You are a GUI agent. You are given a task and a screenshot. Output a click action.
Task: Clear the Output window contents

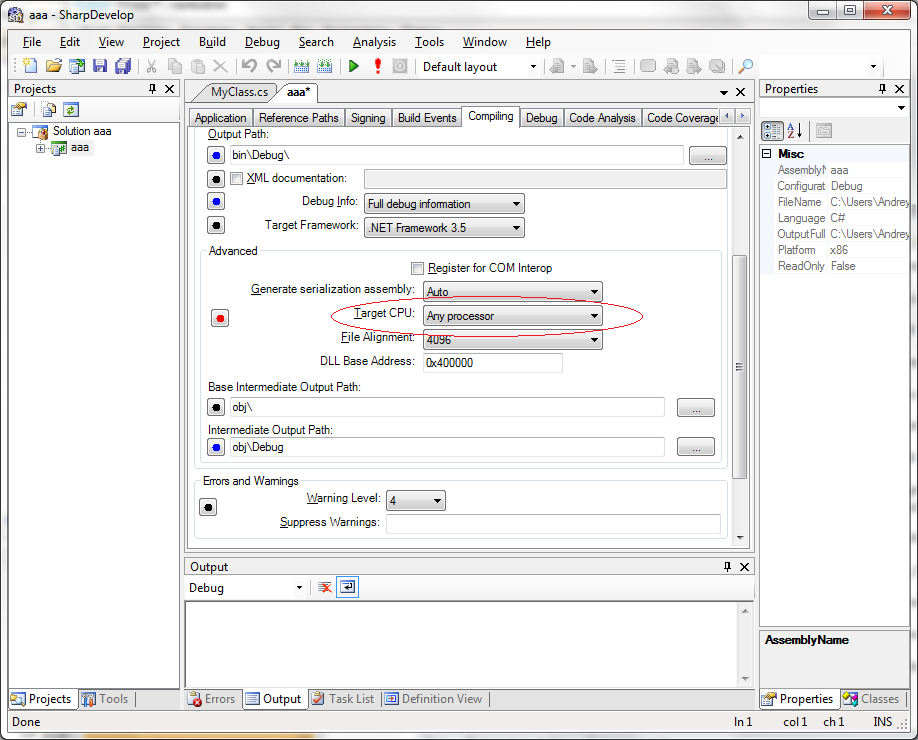click(325, 588)
